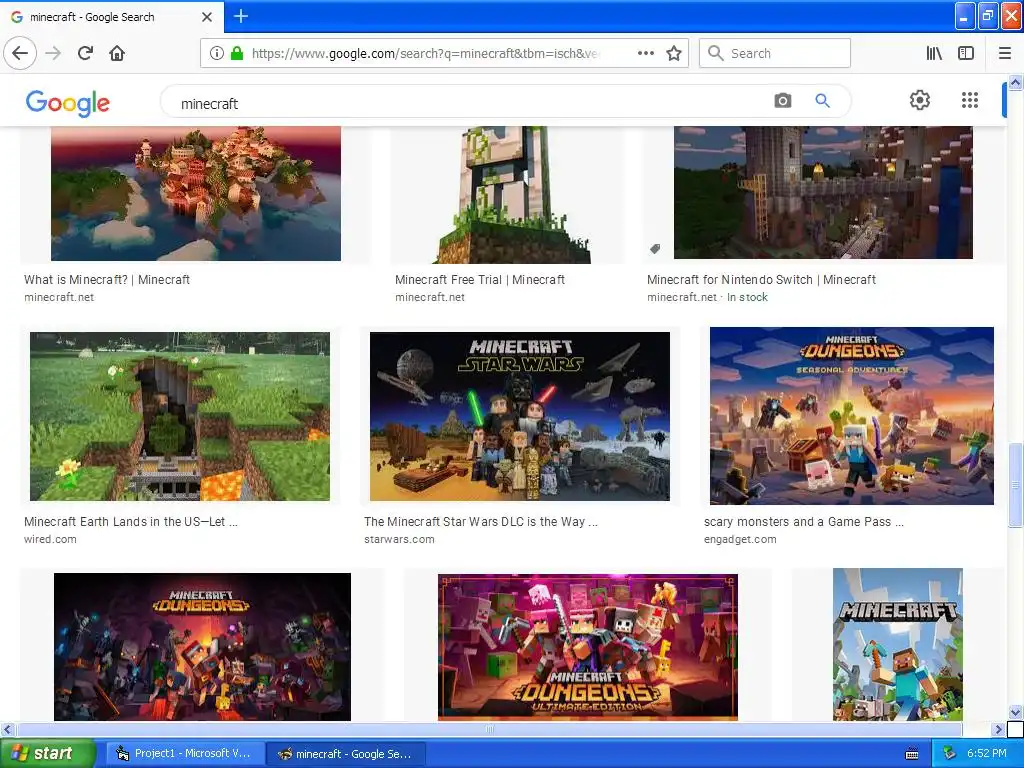Screen dimensions: 1024x768
Task: Click 'Minecraft Free Trial | Minecraft' title
Action: [480, 280]
